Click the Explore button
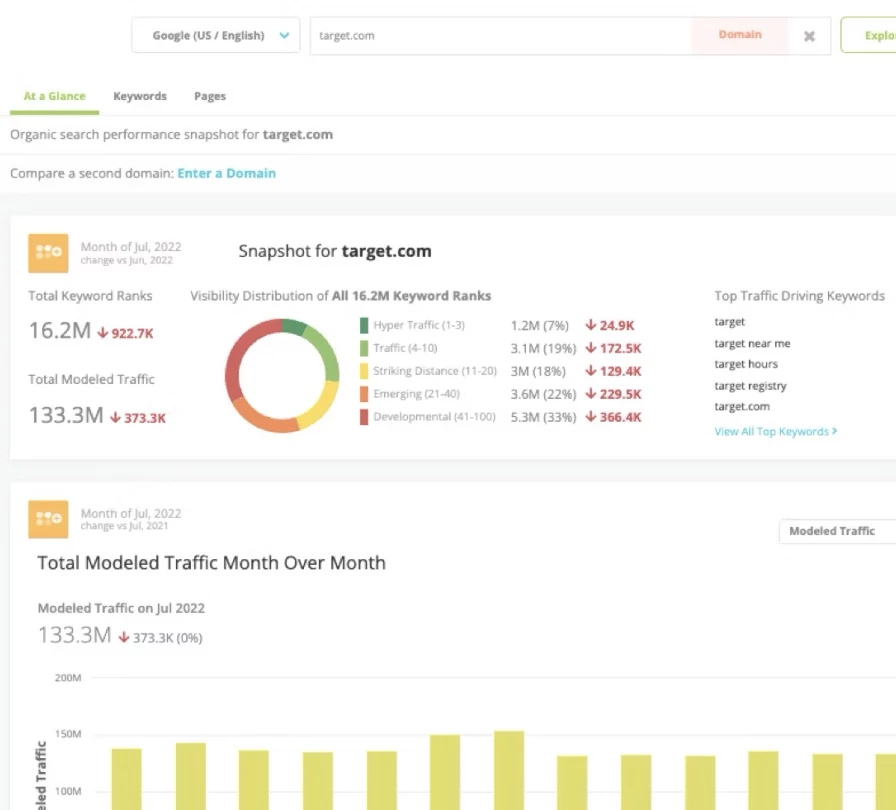Viewport: 896px width, 810px height. point(869,35)
